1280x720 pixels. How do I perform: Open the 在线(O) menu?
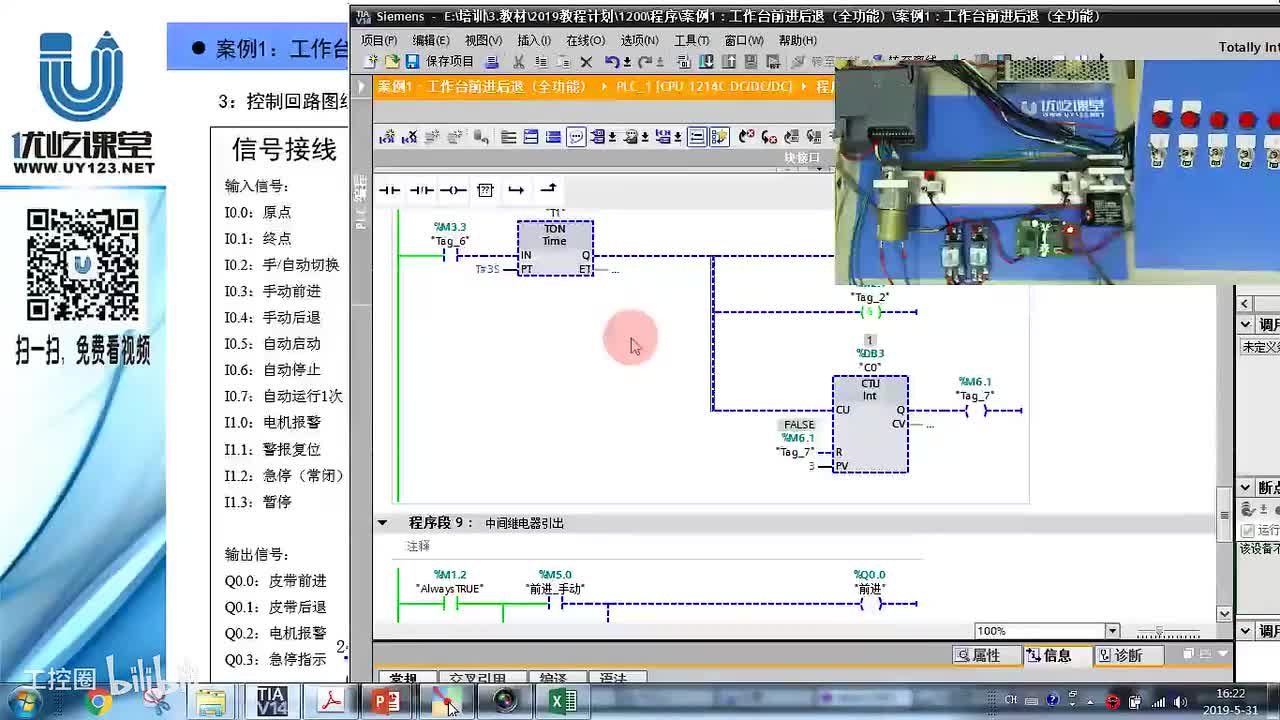coord(585,40)
